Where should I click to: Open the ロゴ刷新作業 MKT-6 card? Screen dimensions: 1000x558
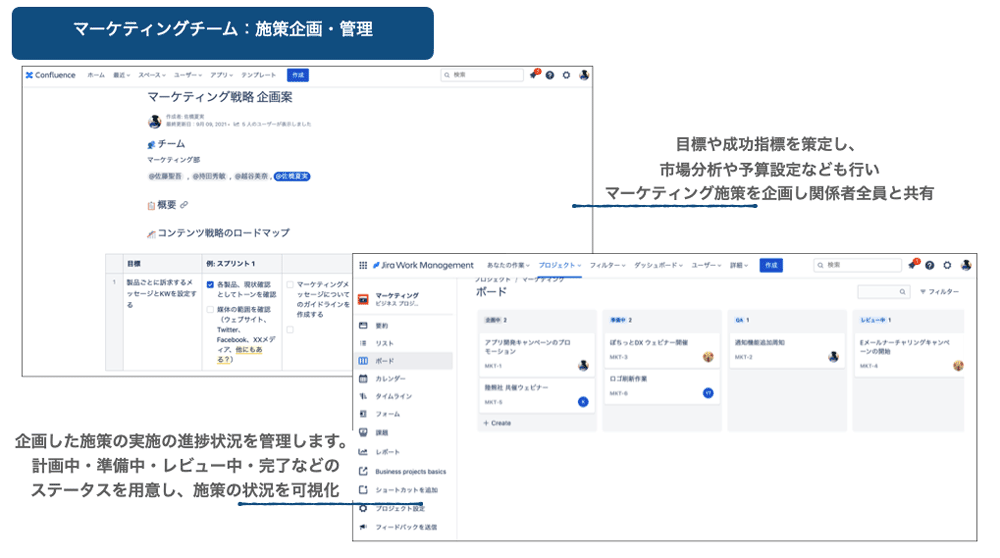661,386
